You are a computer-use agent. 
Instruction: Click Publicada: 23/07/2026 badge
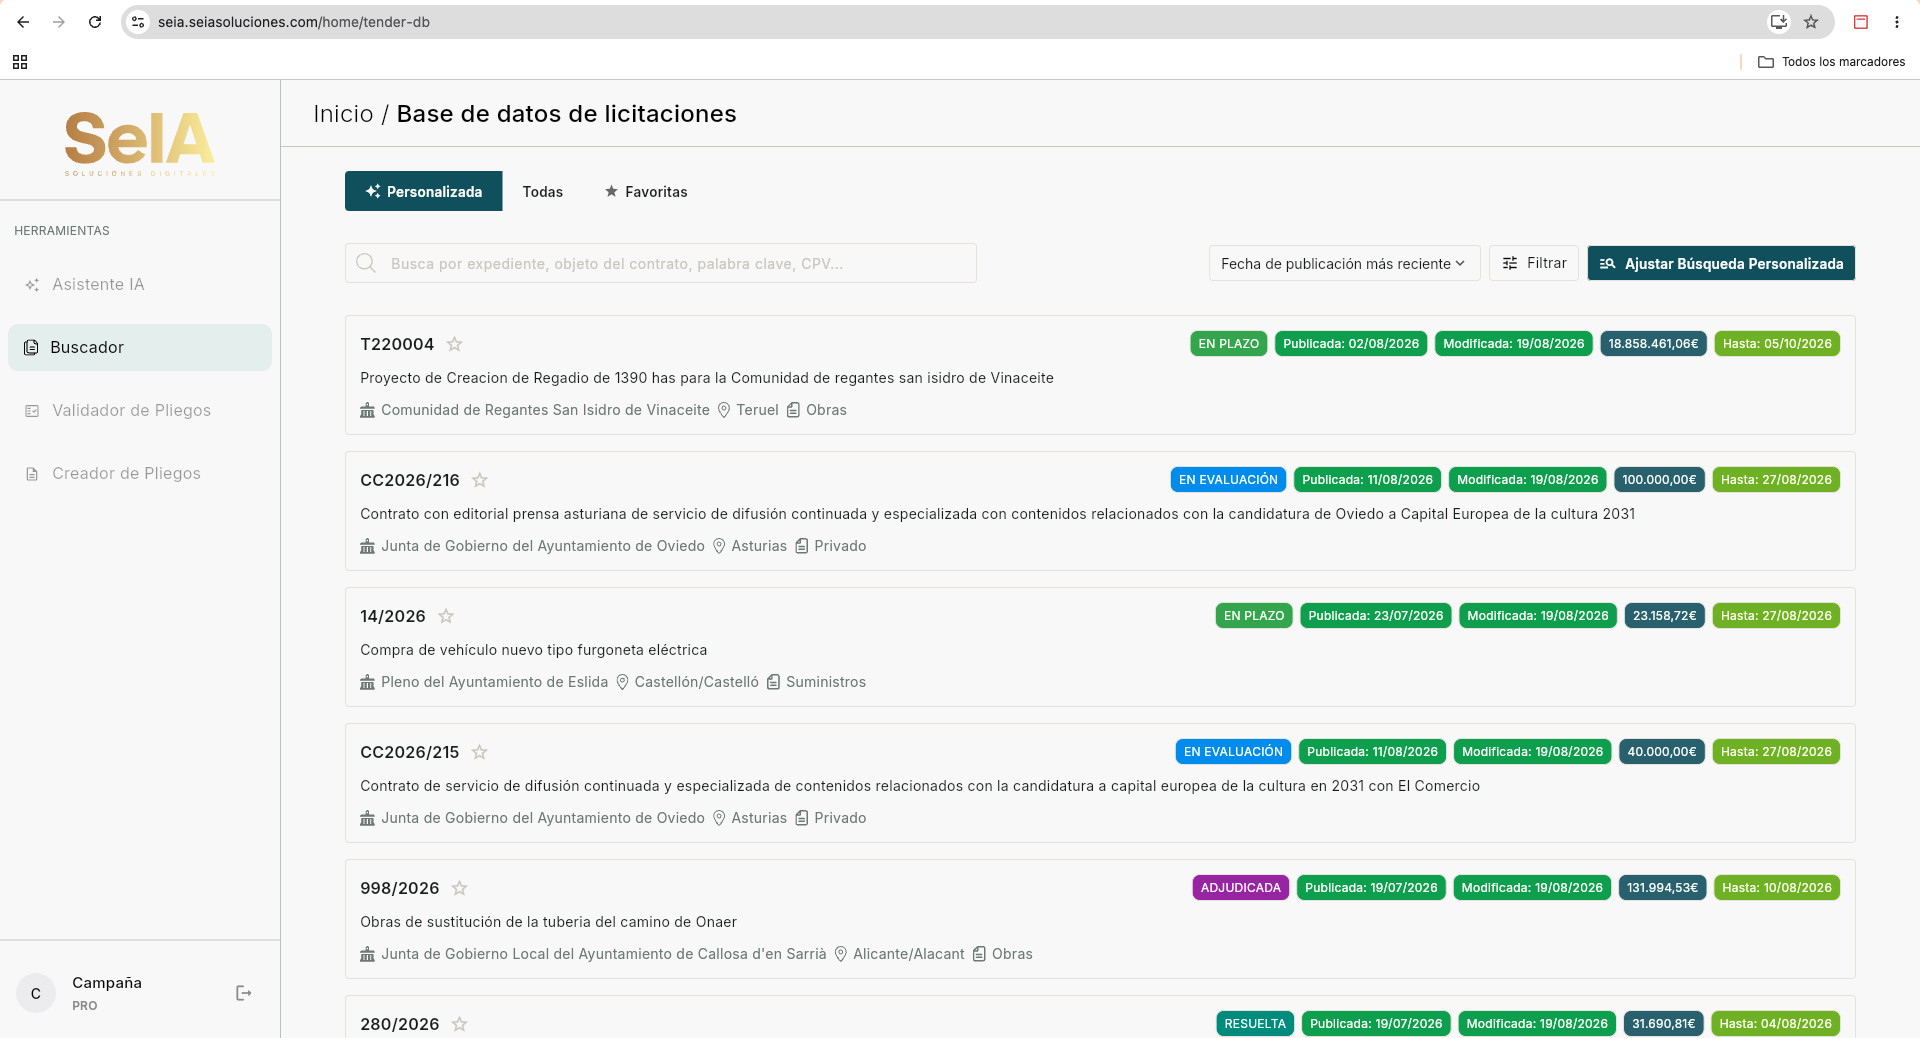click(1375, 616)
